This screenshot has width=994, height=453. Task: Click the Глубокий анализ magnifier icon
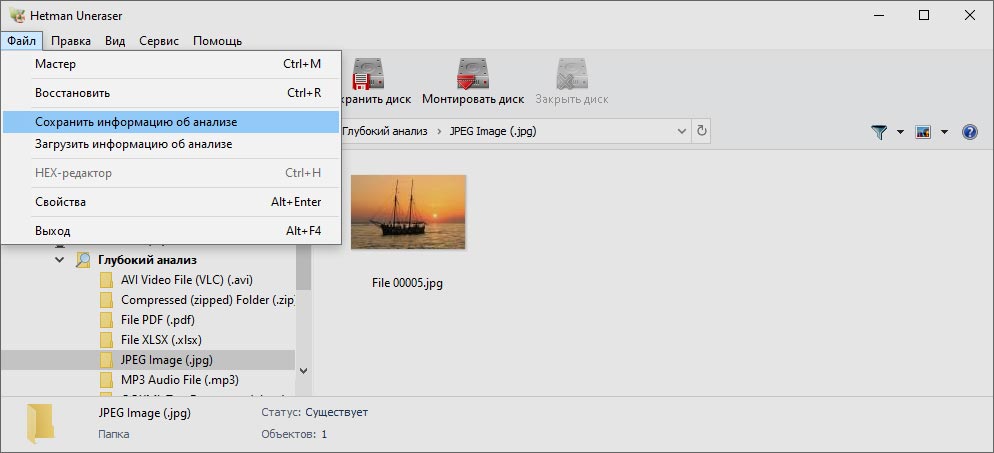[83, 260]
